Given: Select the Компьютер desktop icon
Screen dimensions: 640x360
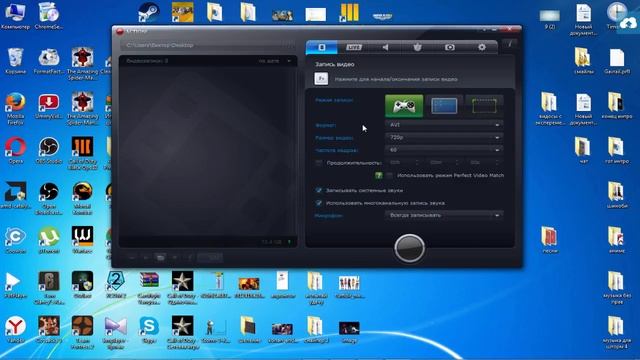Looking at the screenshot, I should (x=15, y=16).
